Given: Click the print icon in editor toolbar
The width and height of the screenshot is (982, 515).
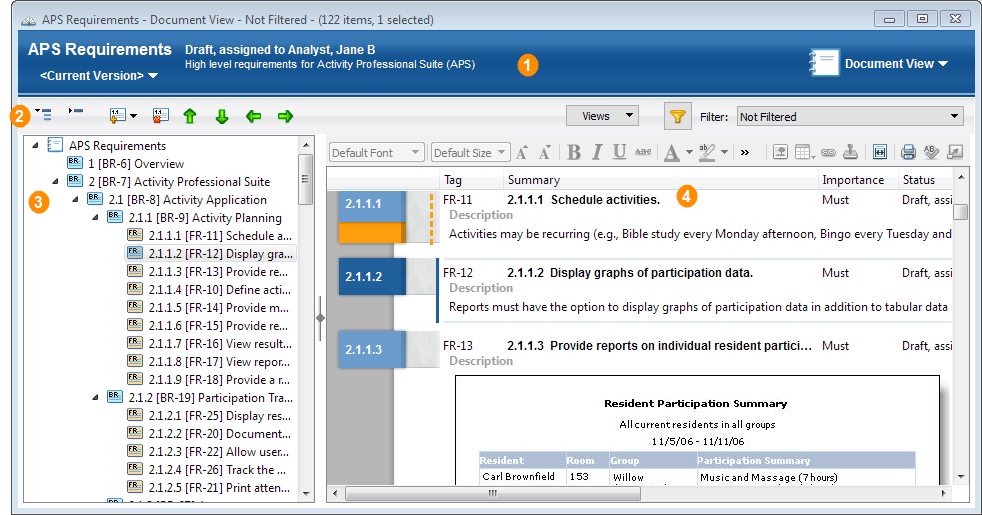Looking at the screenshot, I should 908,152.
